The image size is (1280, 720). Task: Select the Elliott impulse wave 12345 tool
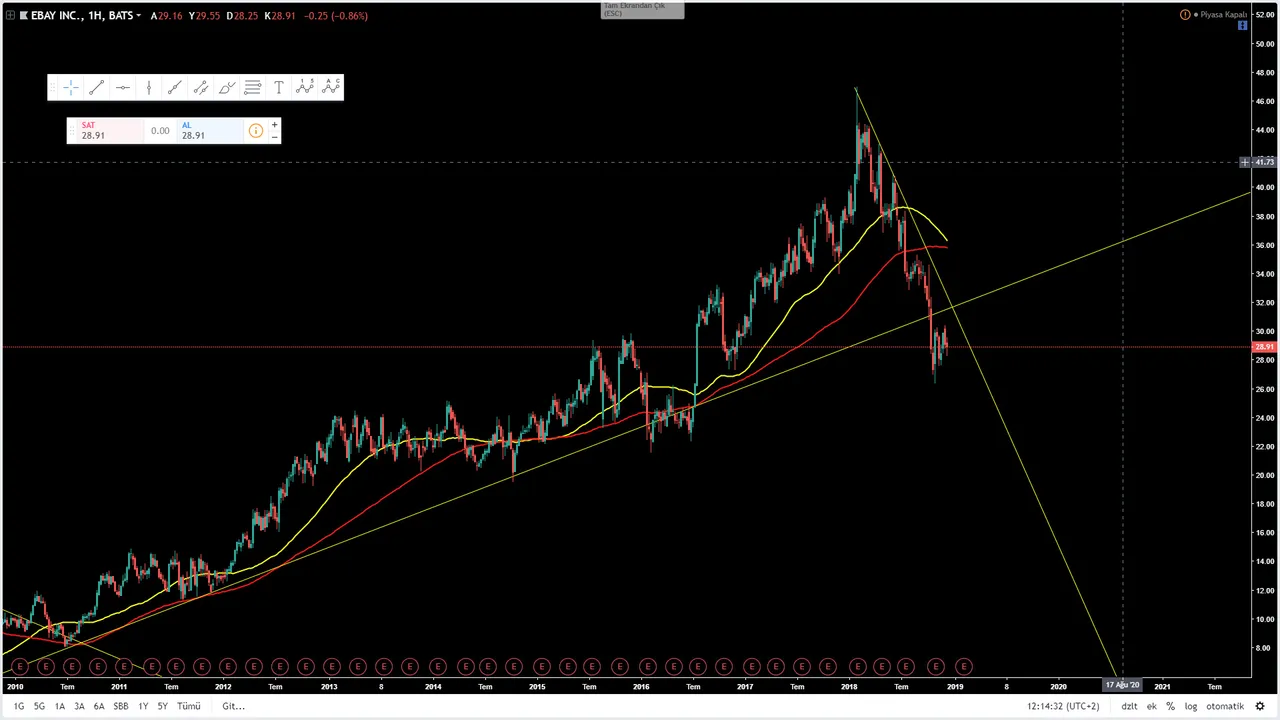305,88
